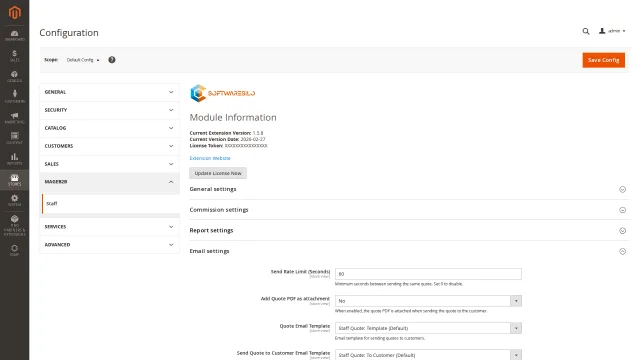
Task: Click the SoftwareSilo logo
Action: (x=222, y=93)
